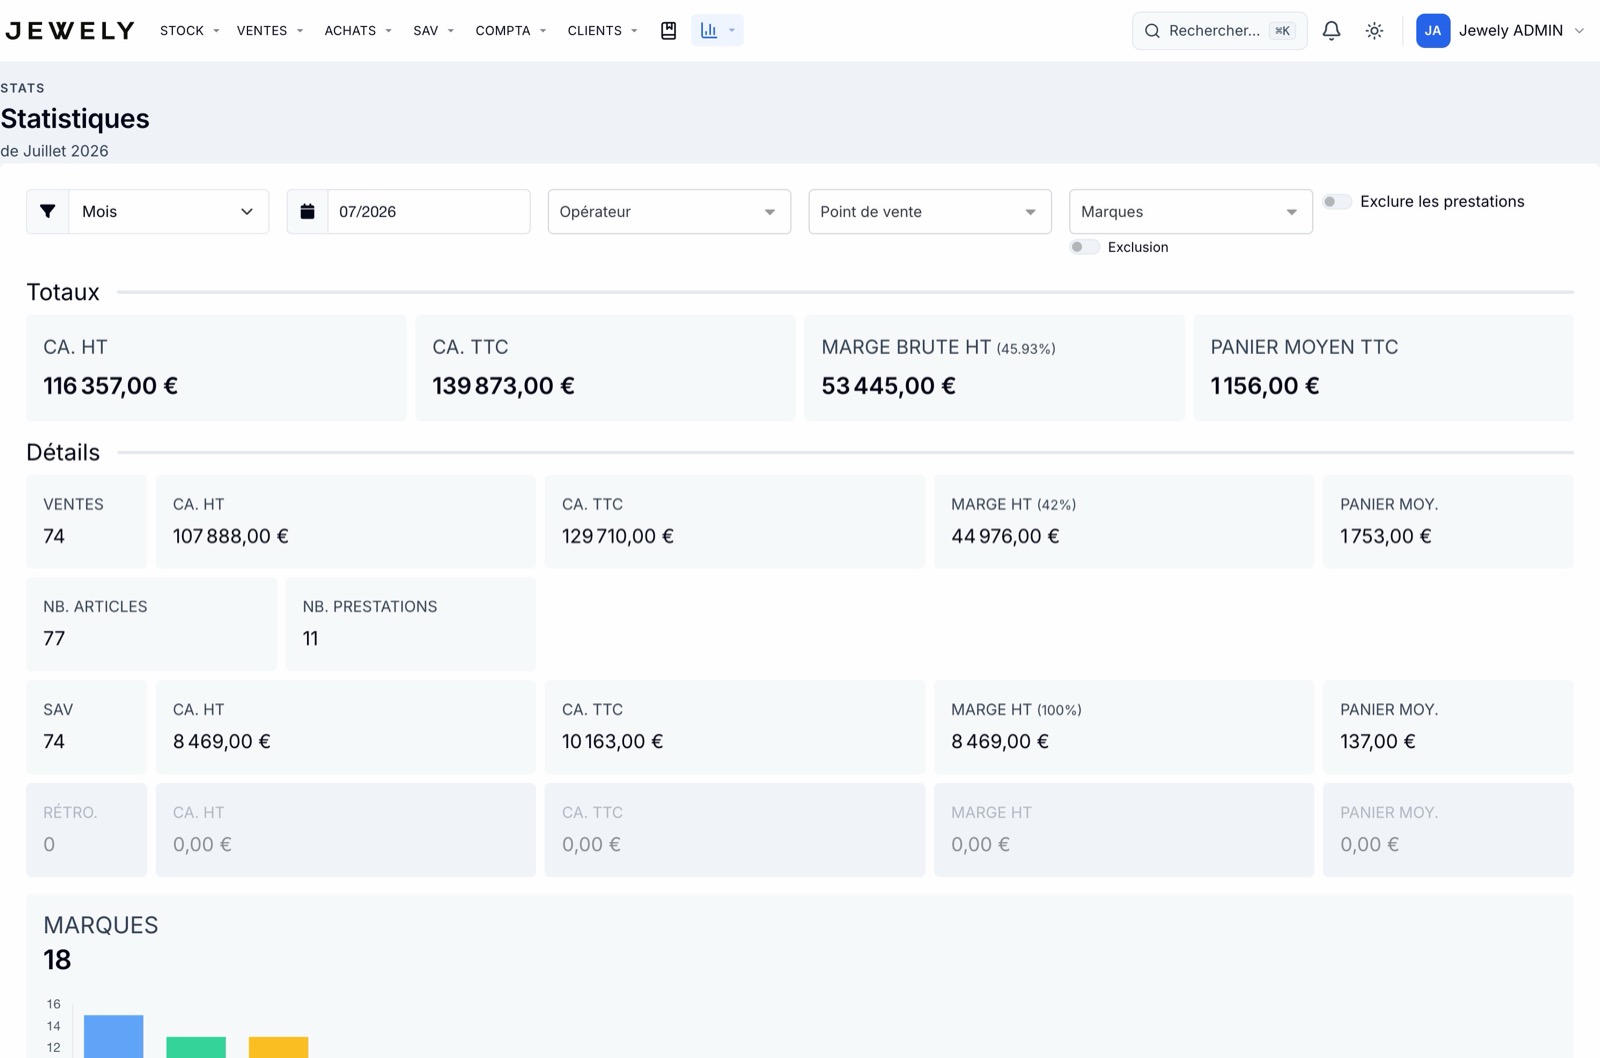Open the Point de vente dropdown

tap(930, 211)
